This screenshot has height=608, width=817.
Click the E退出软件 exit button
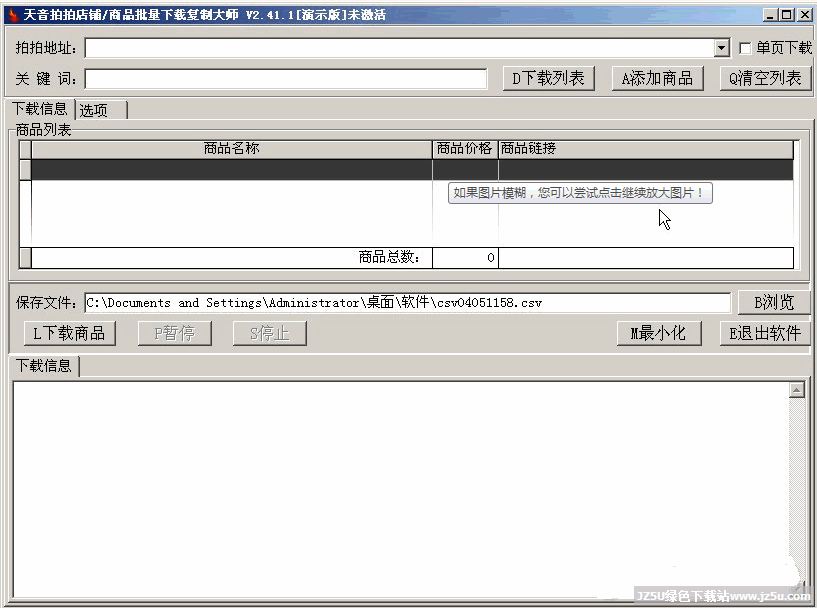pos(765,333)
